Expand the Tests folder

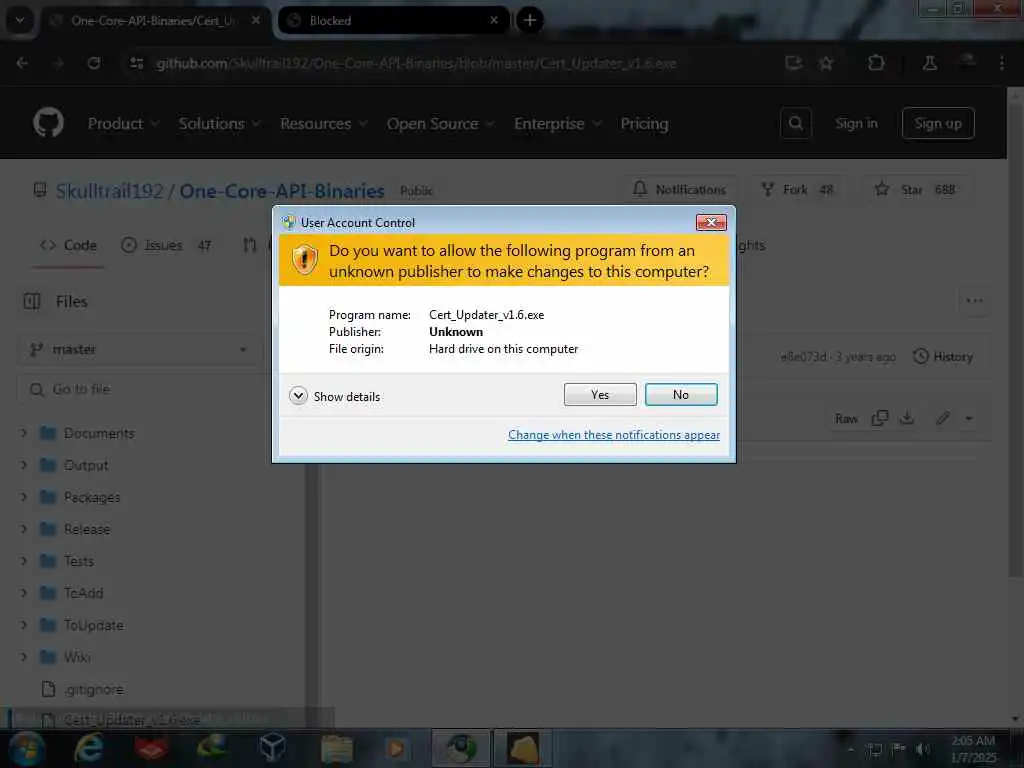(x=24, y=561)
